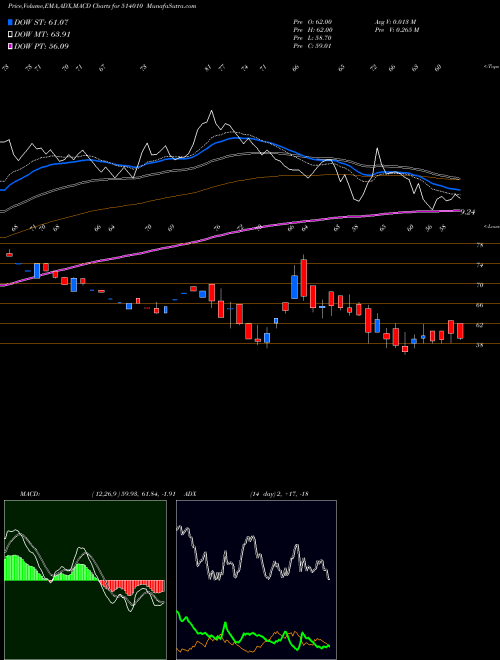Click the ADX indicator chart panel
Image resolution: width=500 pixels, height=660 pixels.
tap(256, 580)
